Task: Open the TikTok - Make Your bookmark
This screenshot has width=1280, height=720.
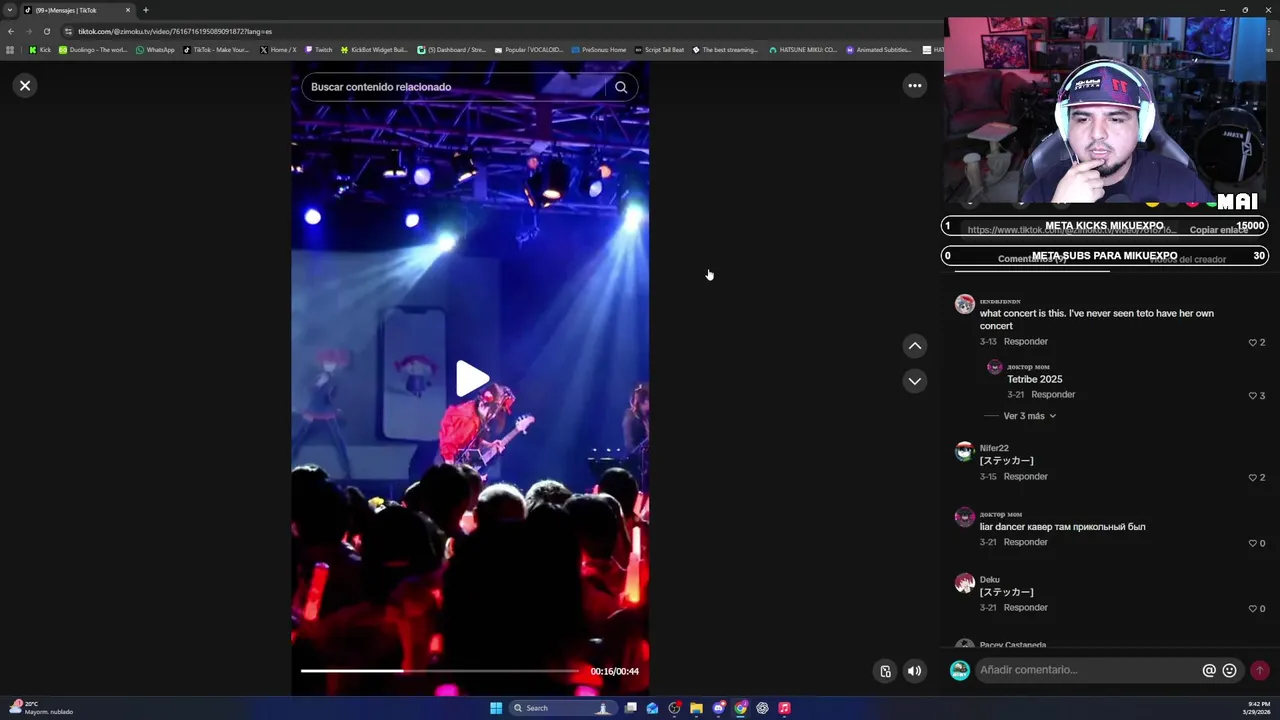Action: 216,50
